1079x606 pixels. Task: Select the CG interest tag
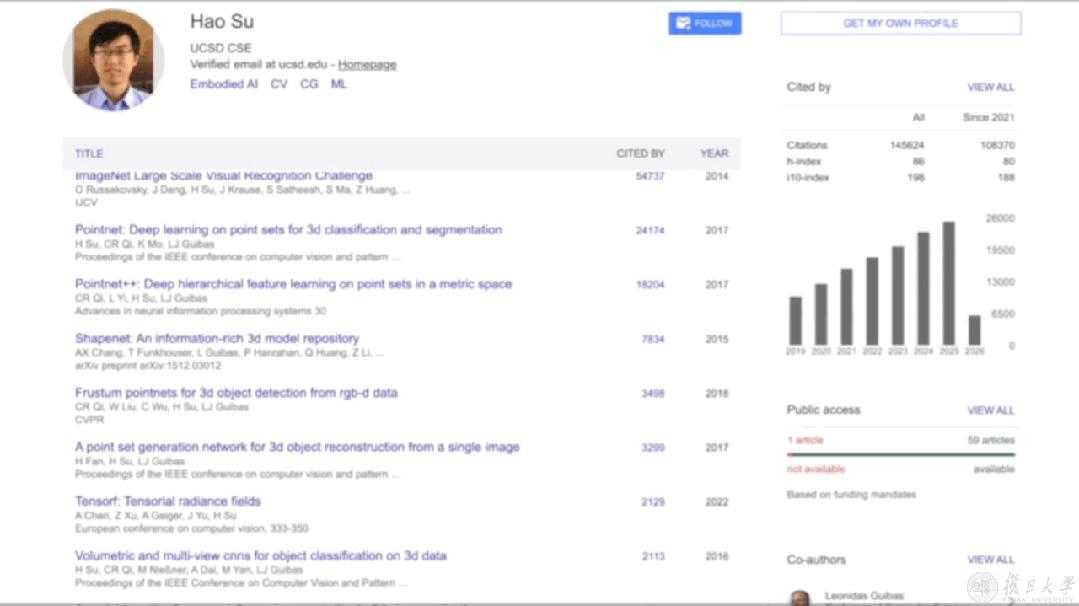pyautogui.click(x=309, y=85)
